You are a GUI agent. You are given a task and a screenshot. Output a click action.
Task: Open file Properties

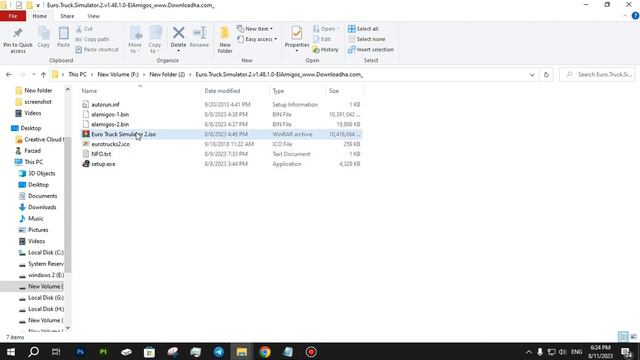[297, 39]
